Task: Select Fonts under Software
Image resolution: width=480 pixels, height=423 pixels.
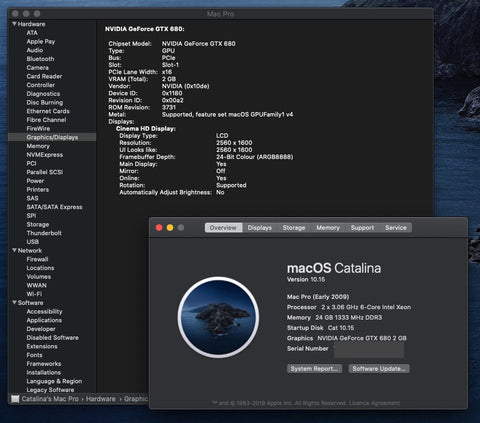Action: (x=34, y=355)
